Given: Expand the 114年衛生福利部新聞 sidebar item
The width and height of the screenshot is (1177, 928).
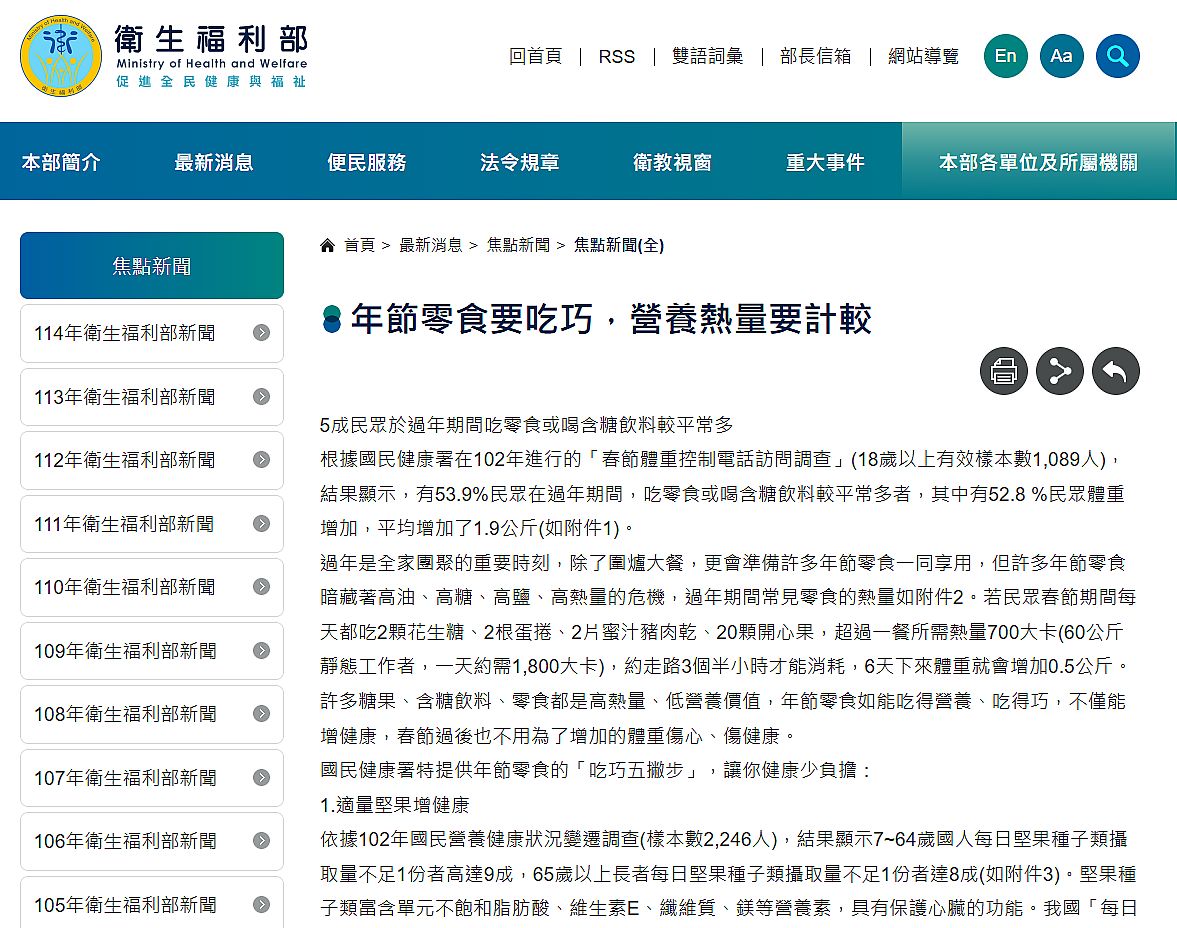Looking at the screenshot, I should pyautogui.click(x=261, y=333).
